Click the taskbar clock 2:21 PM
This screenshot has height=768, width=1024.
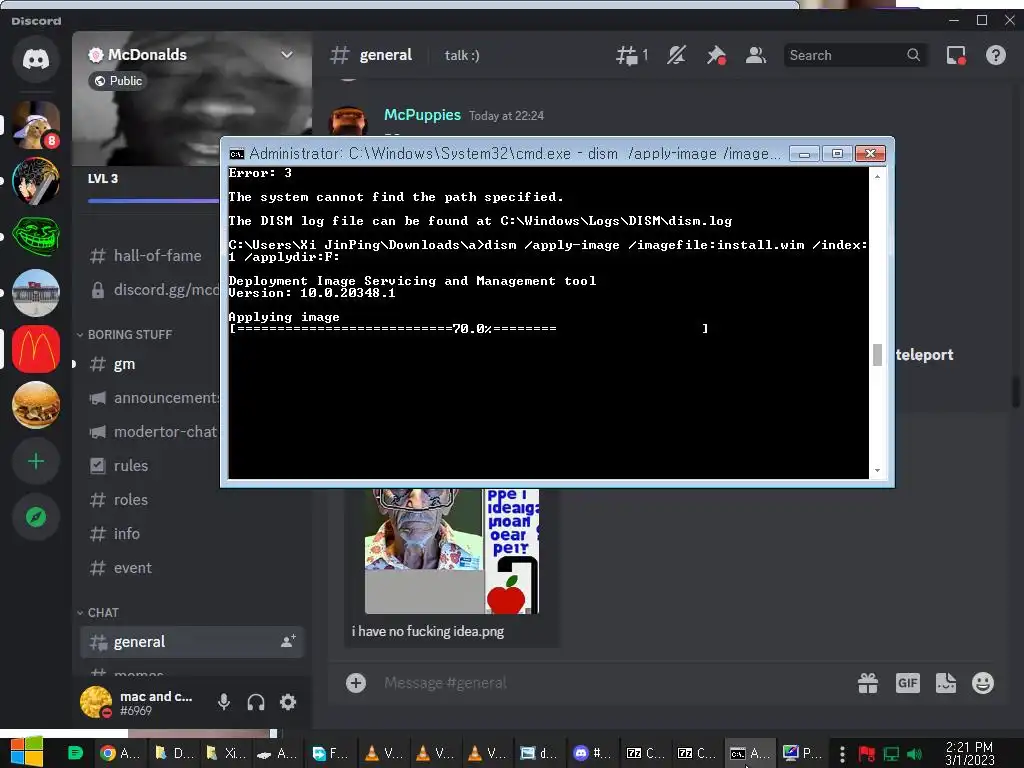pos(970,753)
